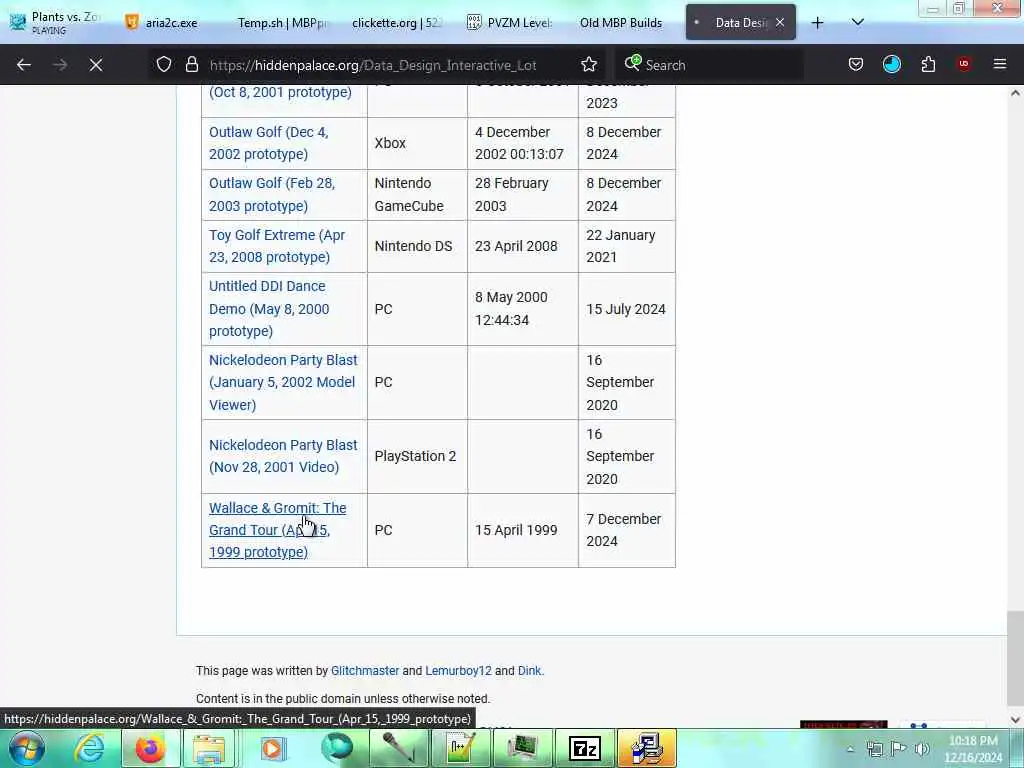The height and width of the screenshot is (768, 1024).
Task: Open the Oct 8, 2001 prototype link
Action: click(280, 92)
